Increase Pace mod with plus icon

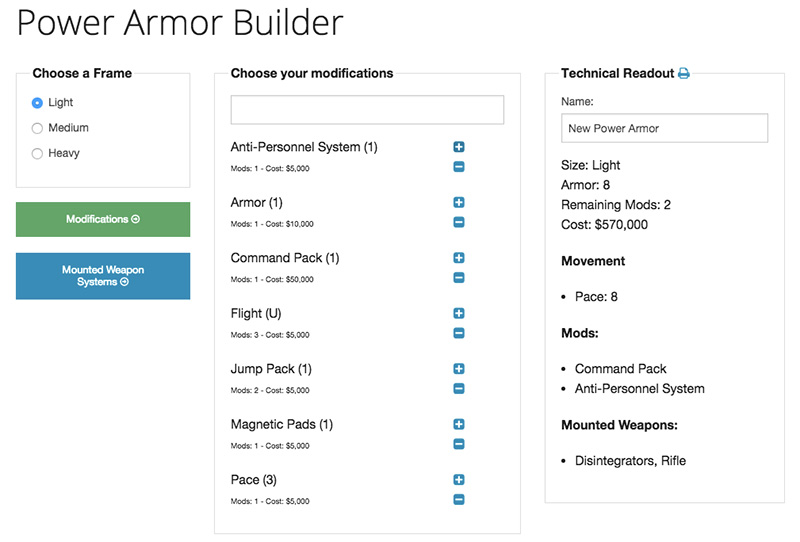(459, 480)
